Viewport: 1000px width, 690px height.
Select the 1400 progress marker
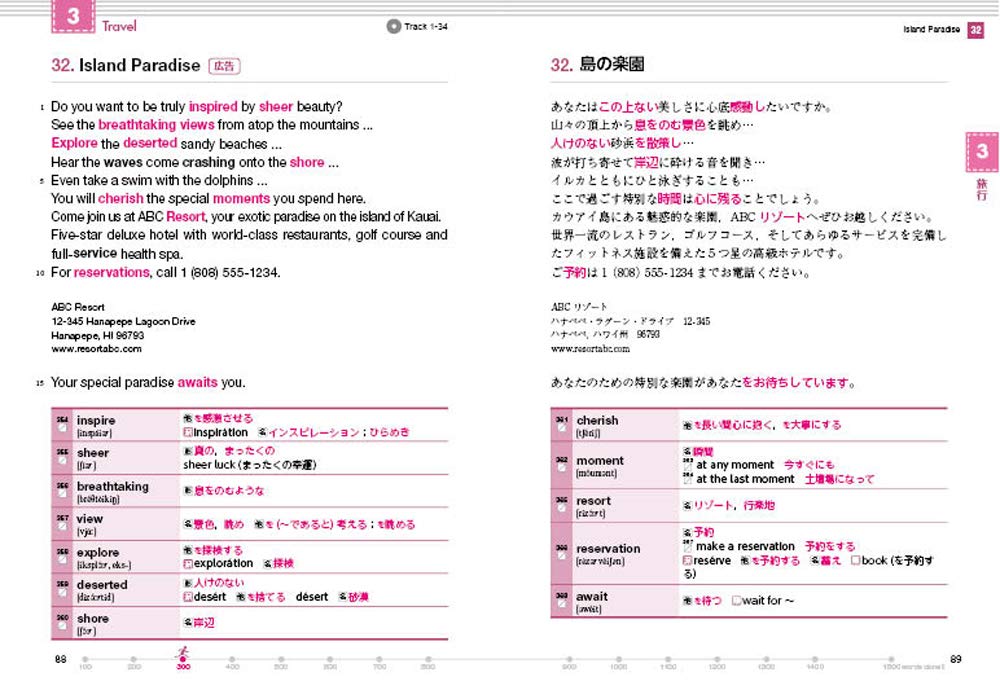click(x=814, y=659)
